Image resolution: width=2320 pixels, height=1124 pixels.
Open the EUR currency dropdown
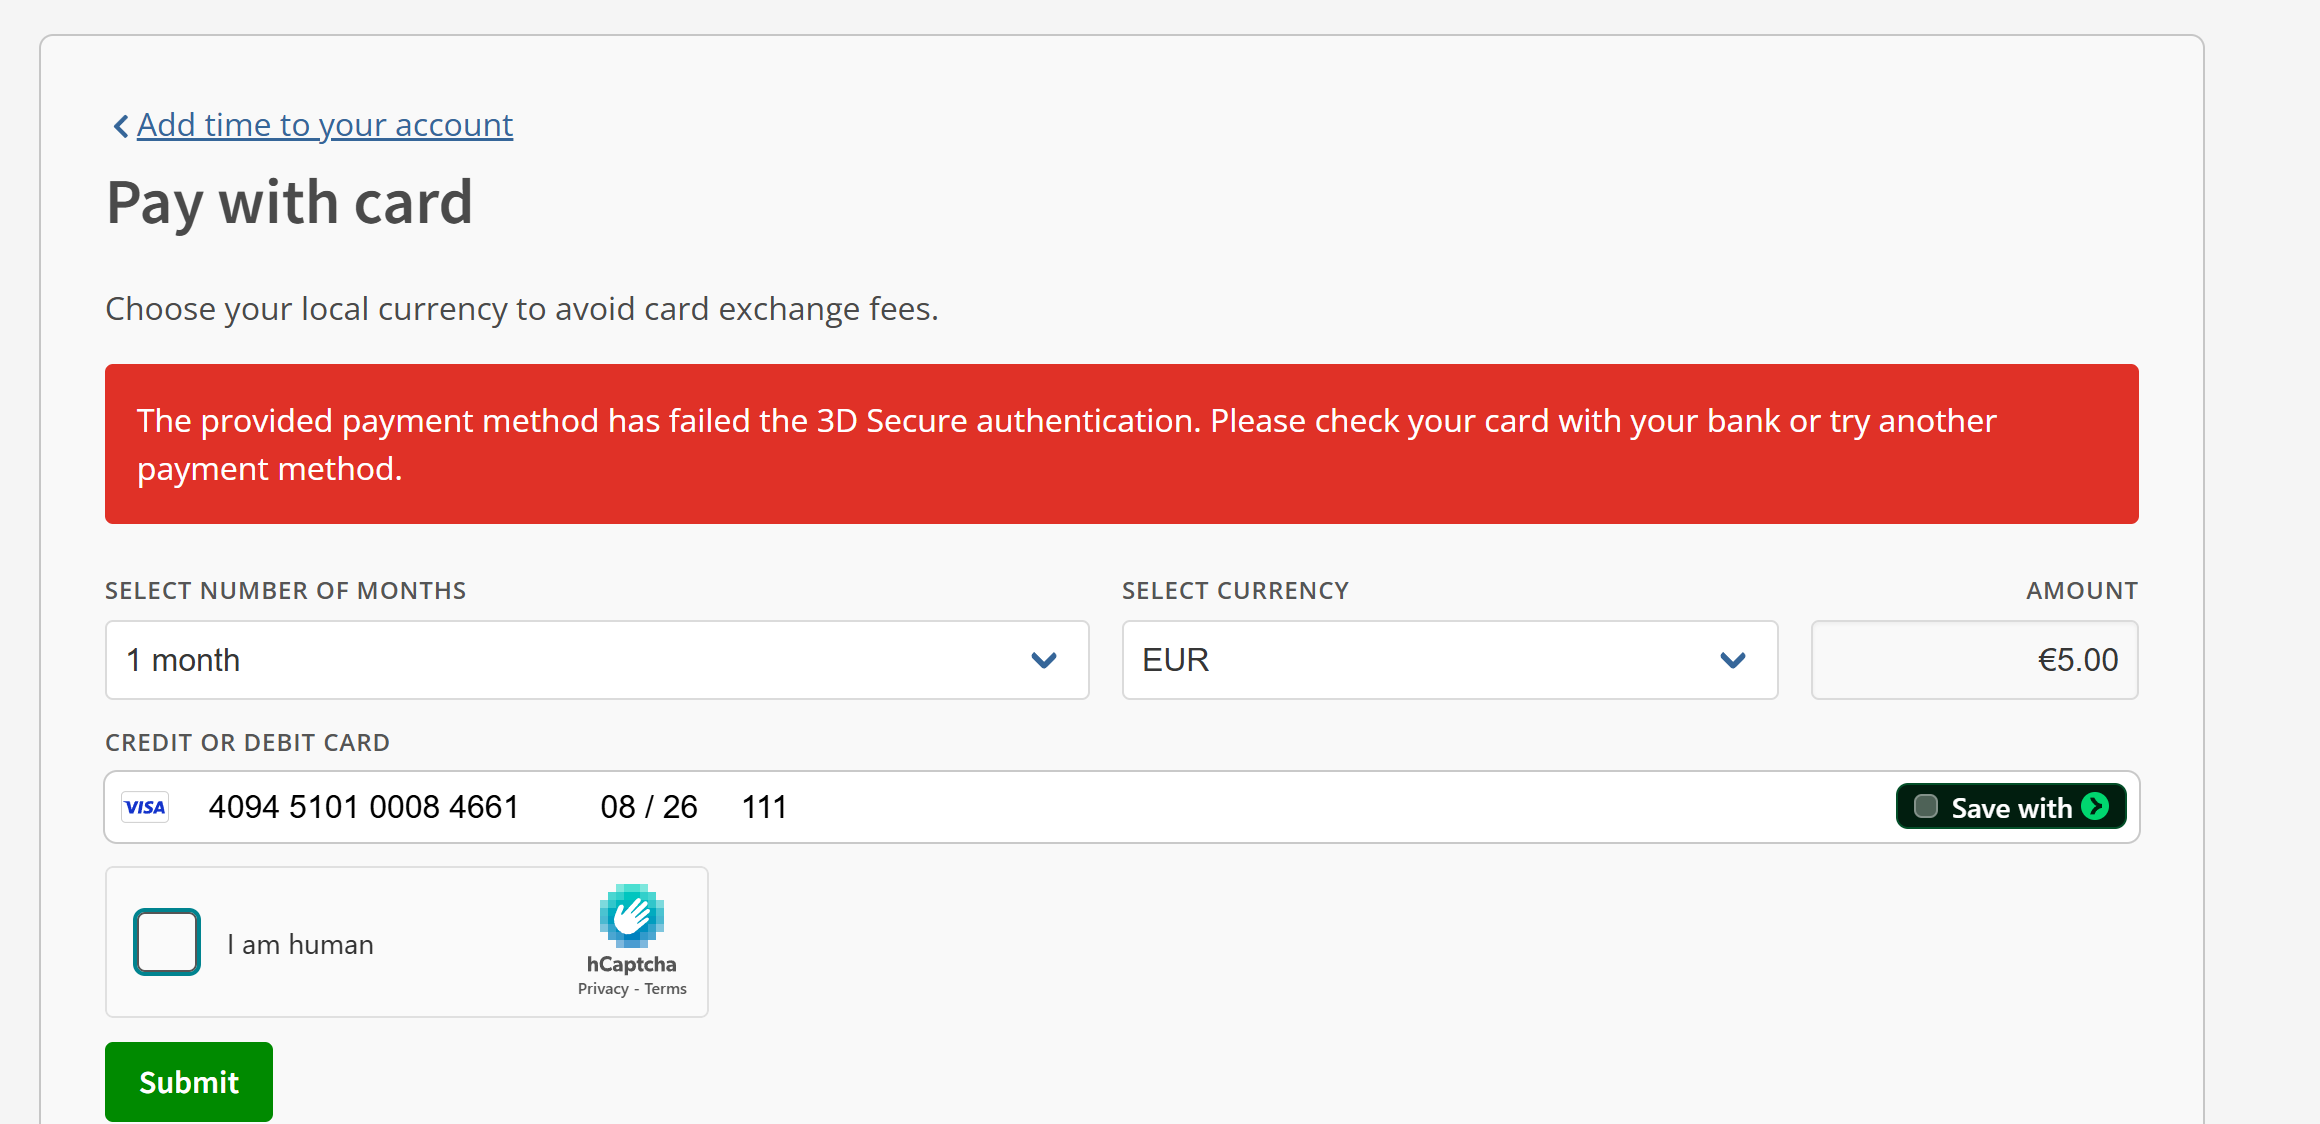point(1450,660)
